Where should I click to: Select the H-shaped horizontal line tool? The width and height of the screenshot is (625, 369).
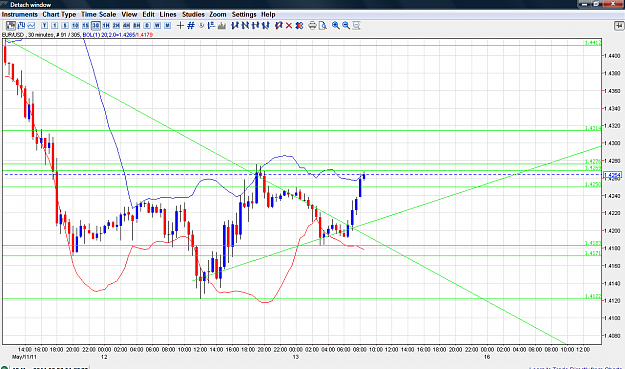pos(256,26)
